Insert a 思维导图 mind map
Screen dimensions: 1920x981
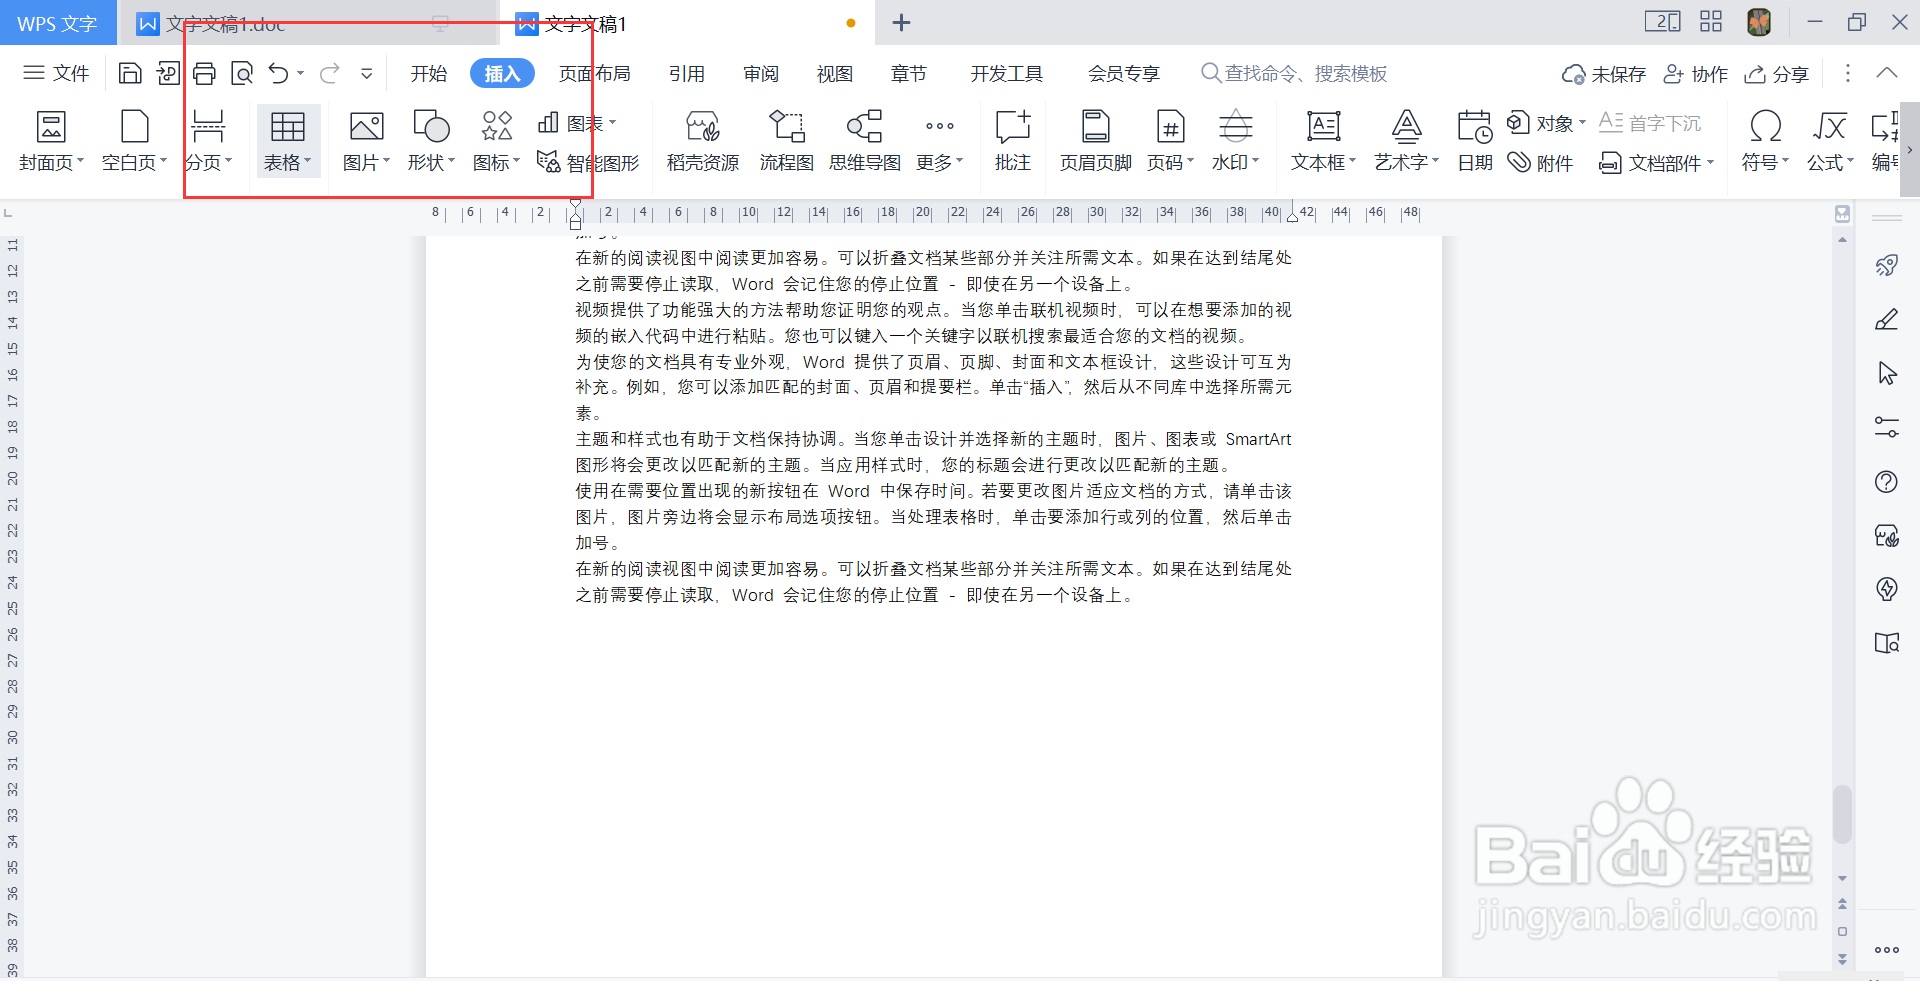click(864, 140)
